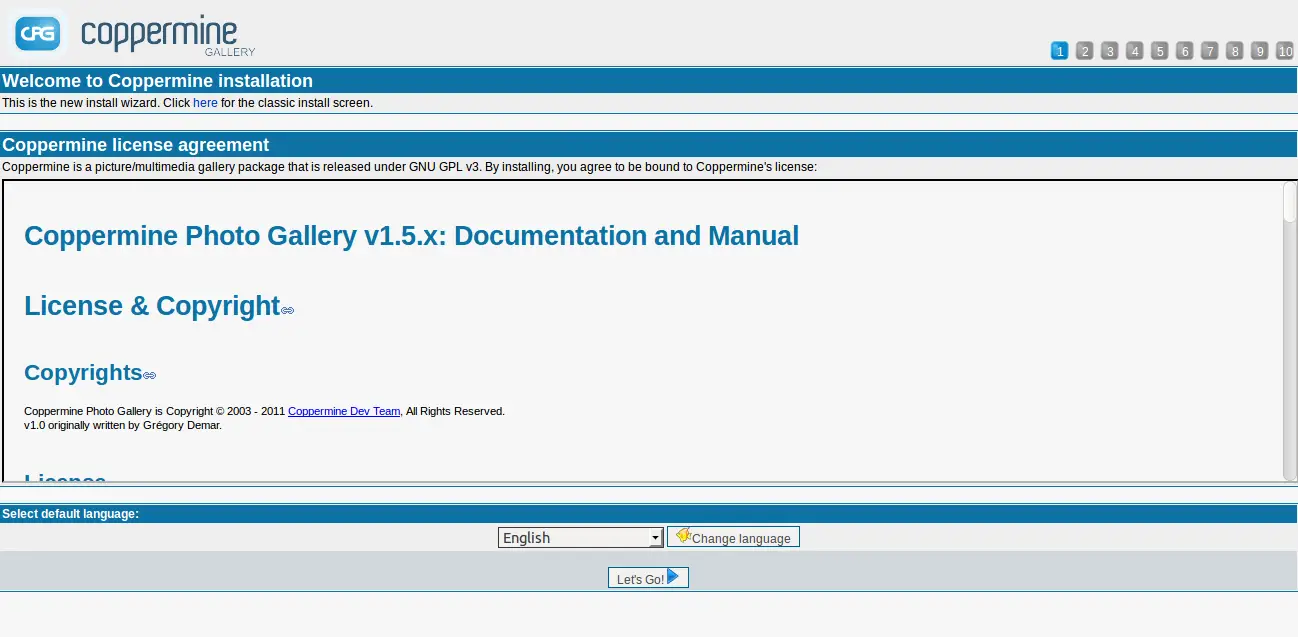Open the default language dropdown
1298x637 pixels.
coord(580,538)
